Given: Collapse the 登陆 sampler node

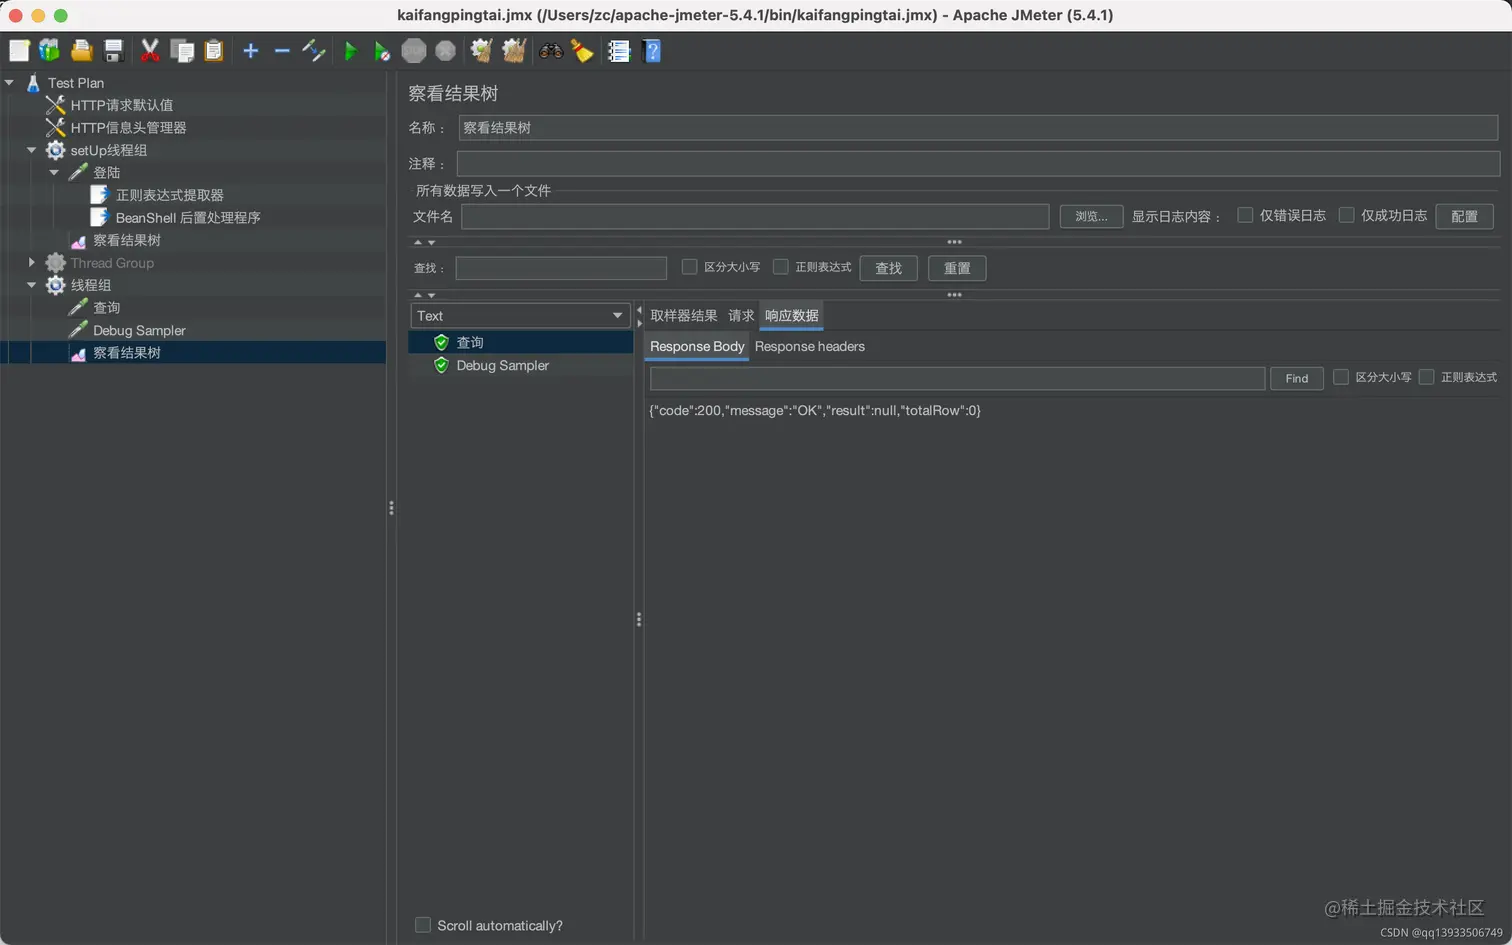Looking at the screenshot, I should (x=54, y=172).
